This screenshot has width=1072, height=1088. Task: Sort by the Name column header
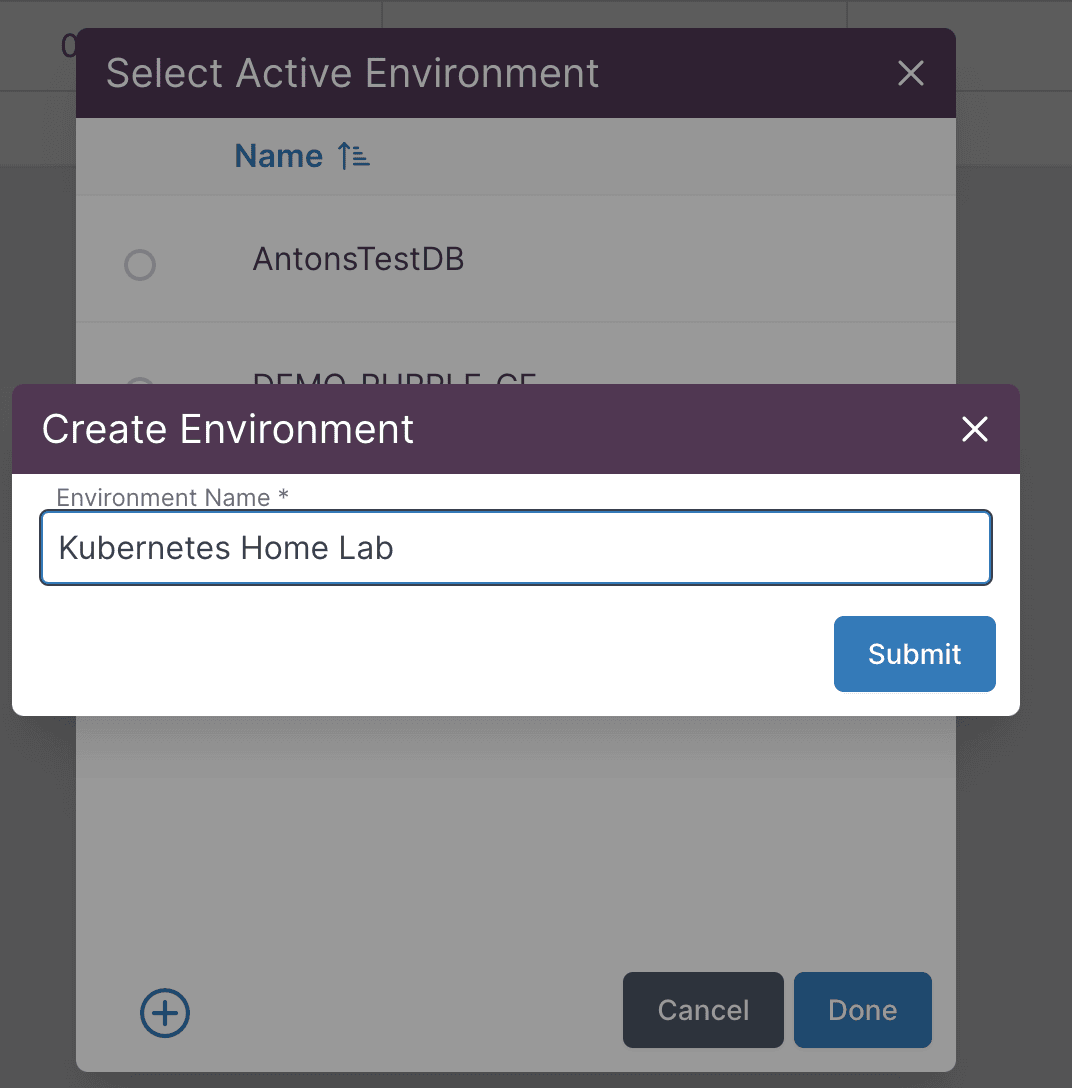278,156
